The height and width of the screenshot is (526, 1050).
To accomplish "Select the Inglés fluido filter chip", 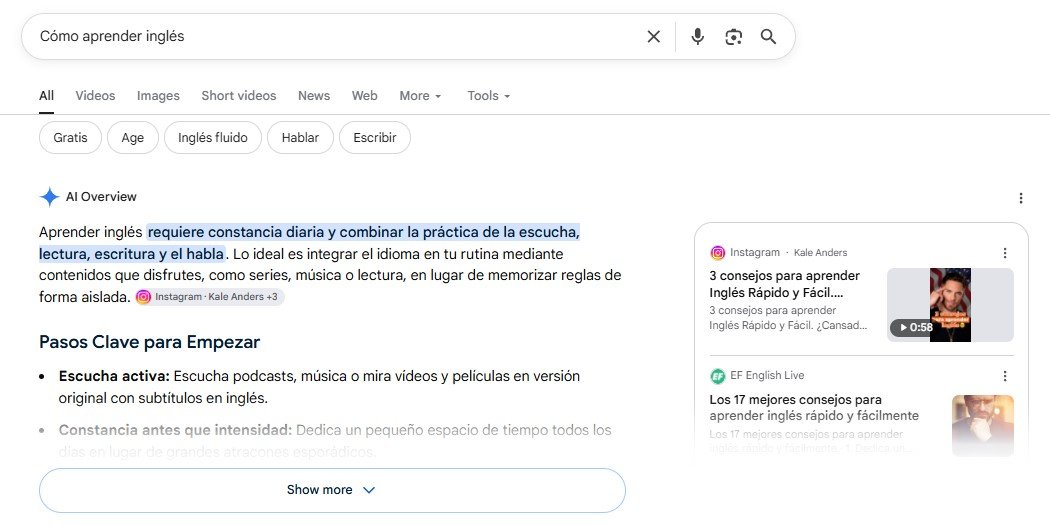I will coord(212,137).
